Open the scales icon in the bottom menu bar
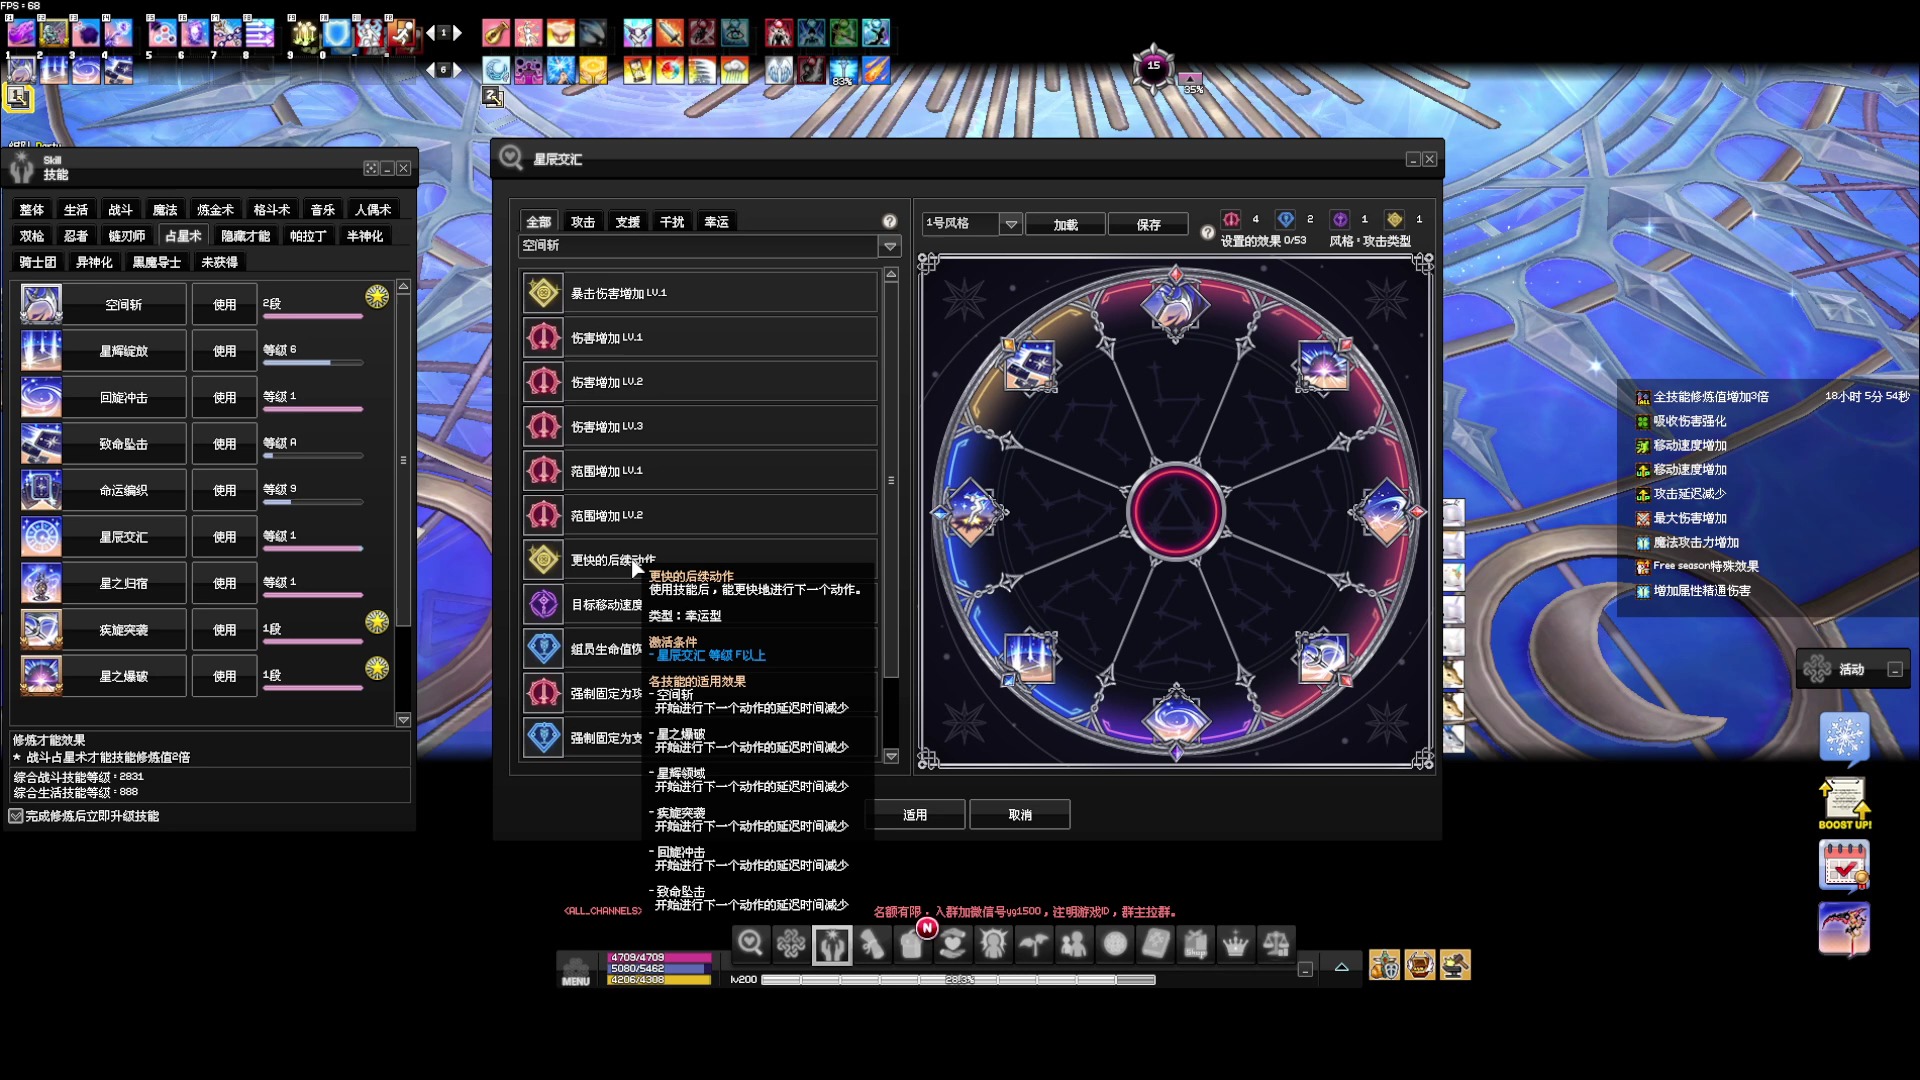 pos(1277,943)
